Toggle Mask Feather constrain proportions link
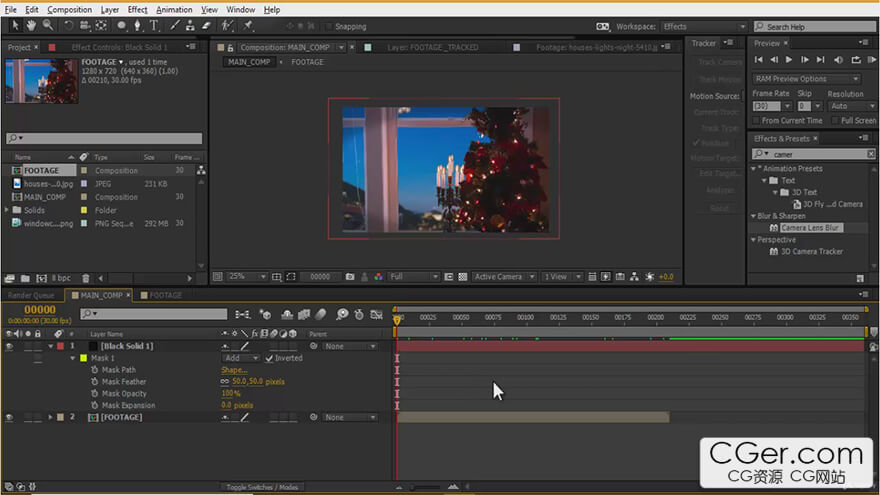880x495 pixels. click(225, 382)
